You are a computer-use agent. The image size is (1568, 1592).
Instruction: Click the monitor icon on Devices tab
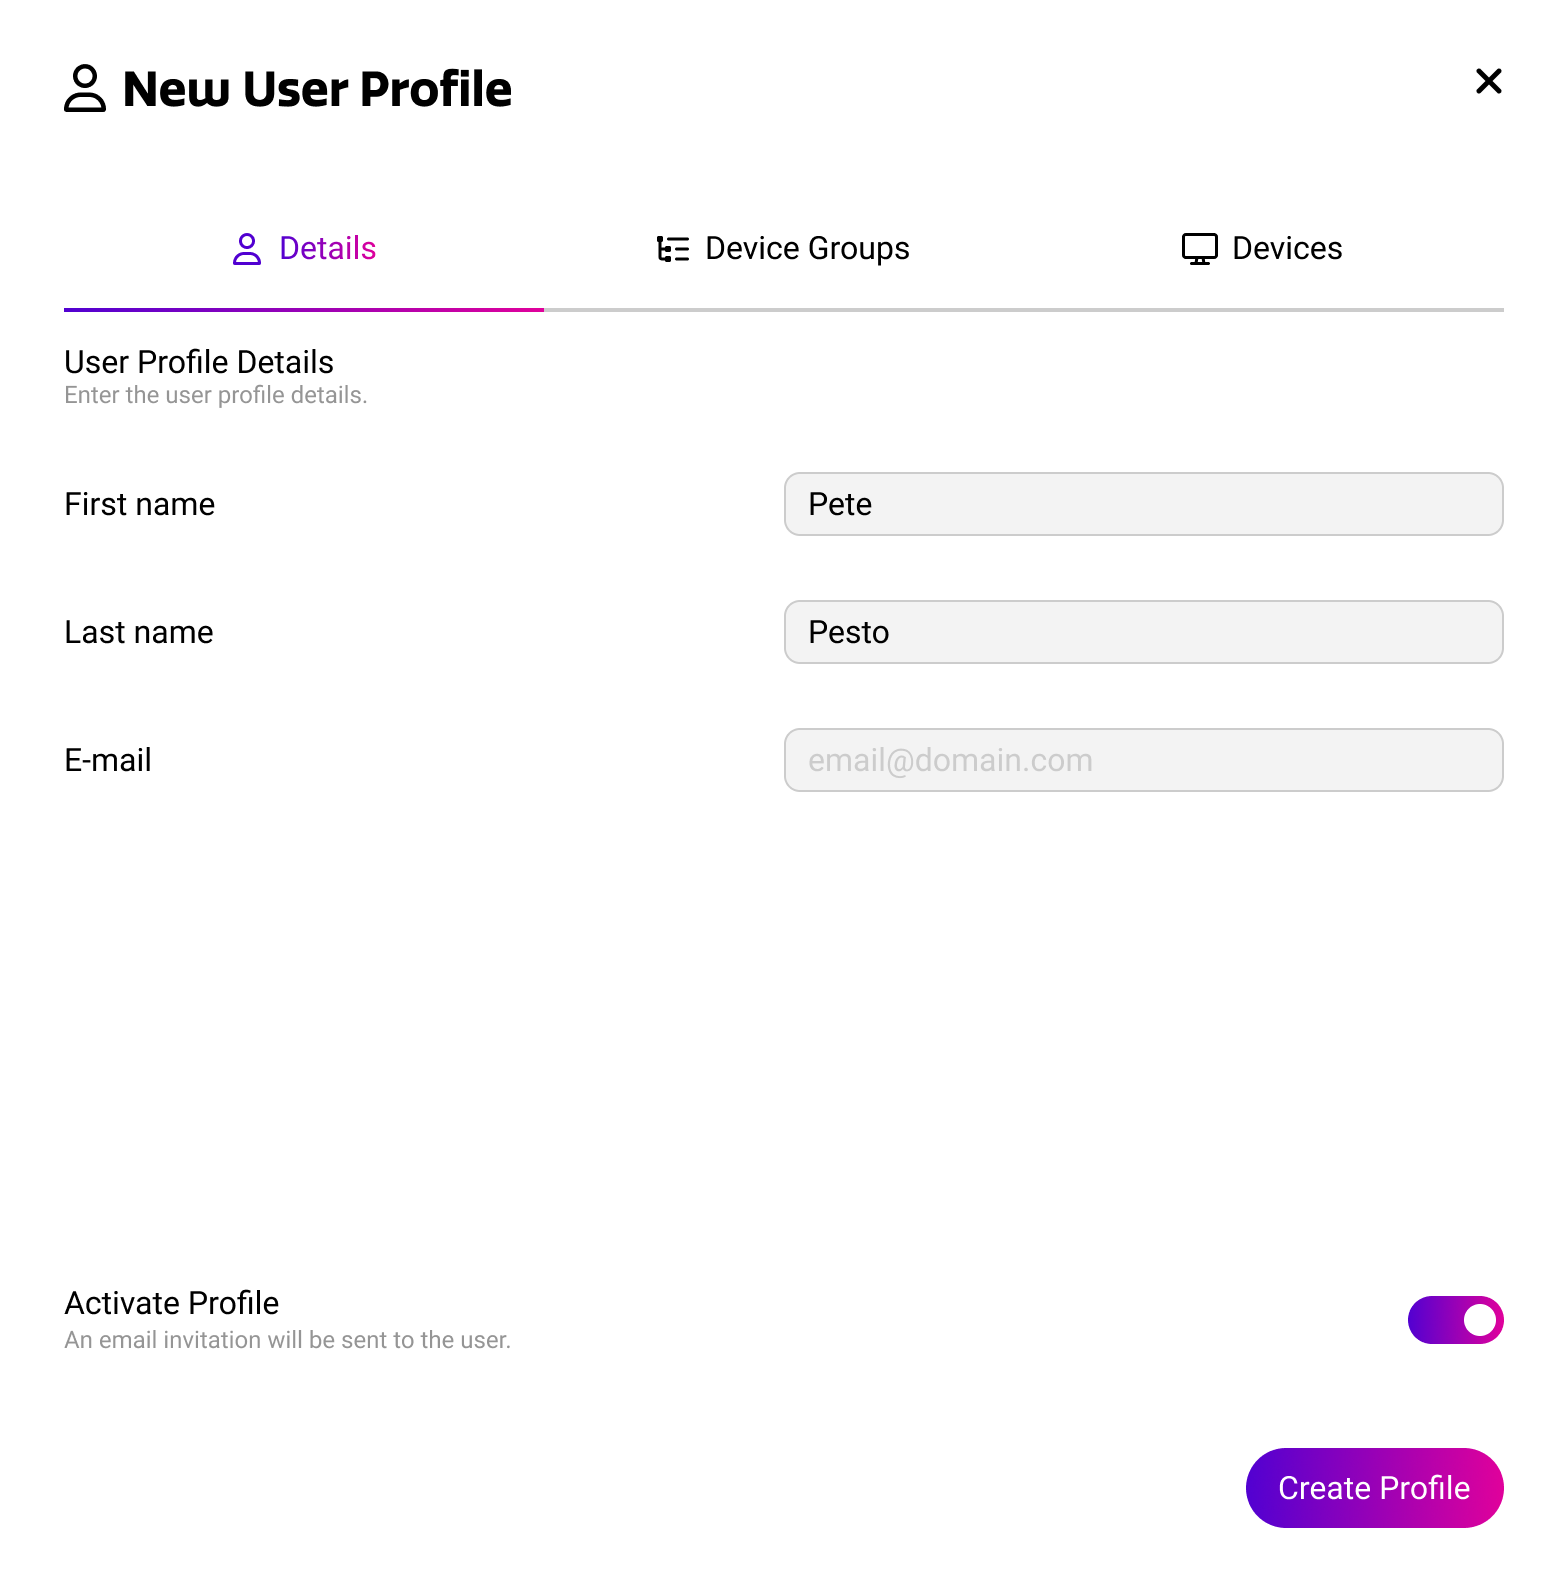click(x=1199, y=249)
